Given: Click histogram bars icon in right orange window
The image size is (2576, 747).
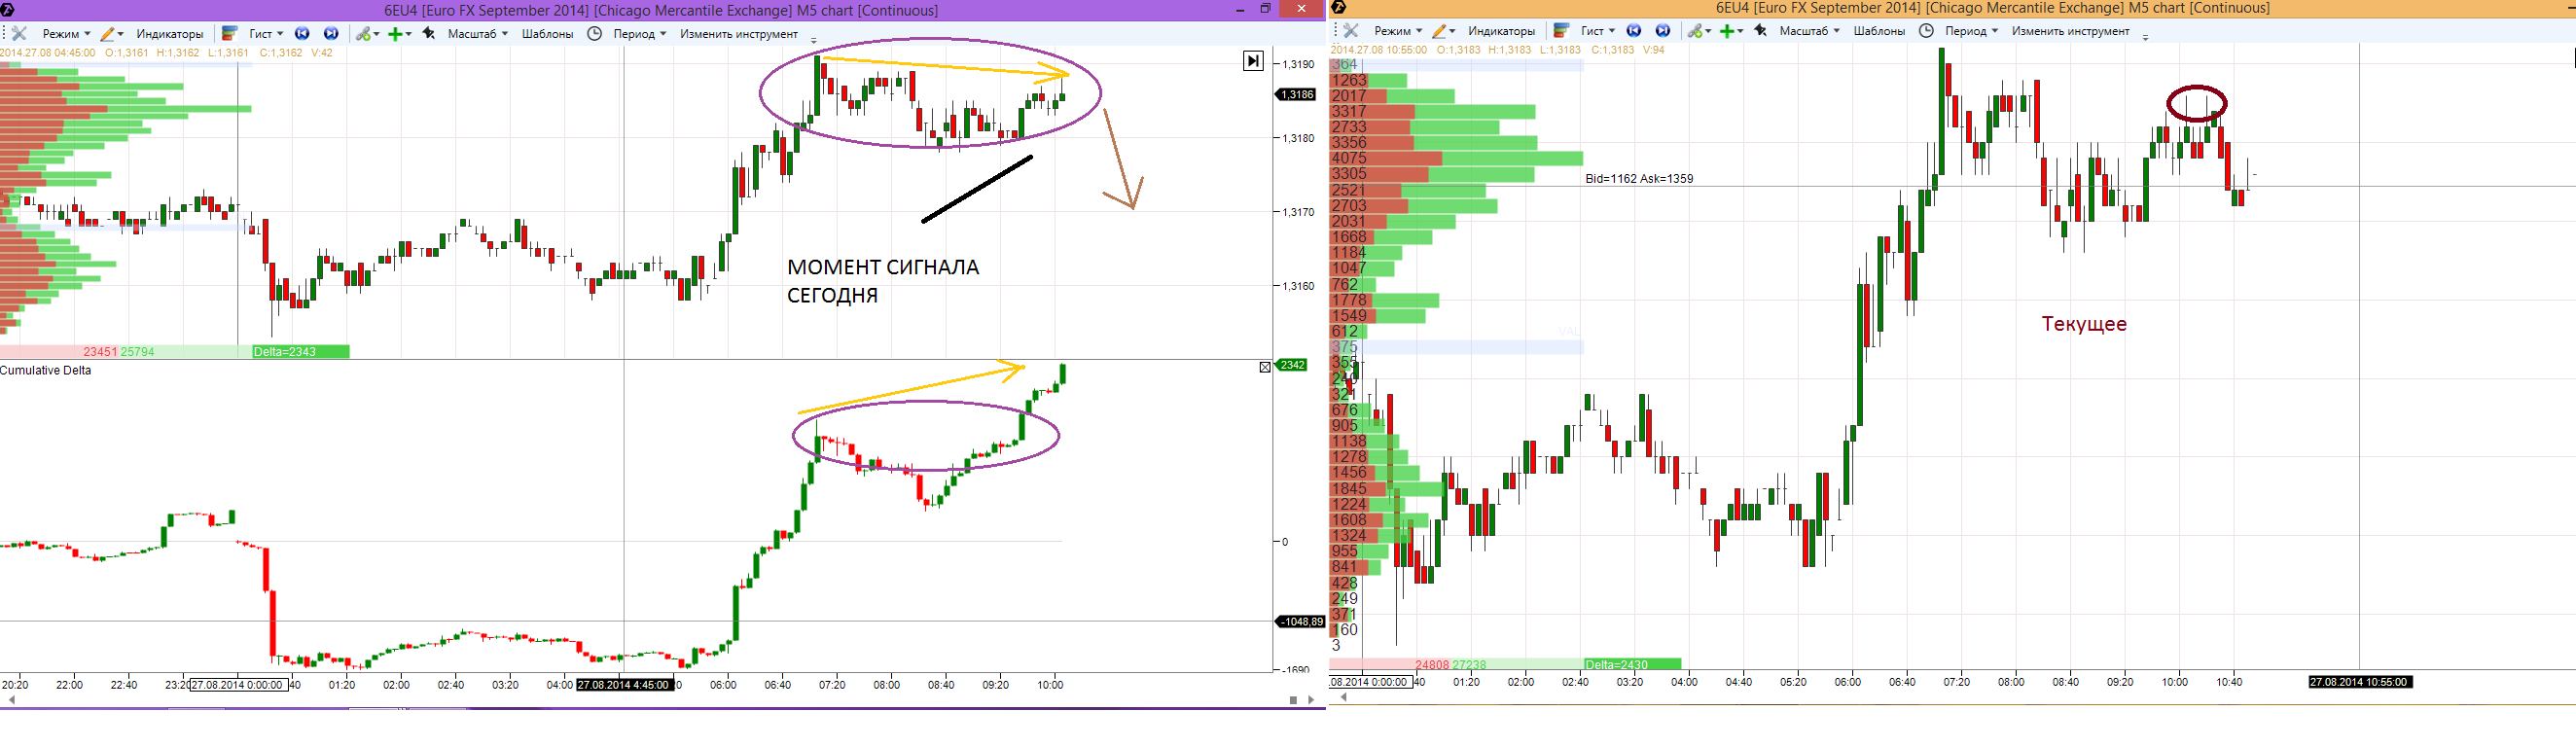Looking at the screenshot, I should click(x=1562, y=31).
